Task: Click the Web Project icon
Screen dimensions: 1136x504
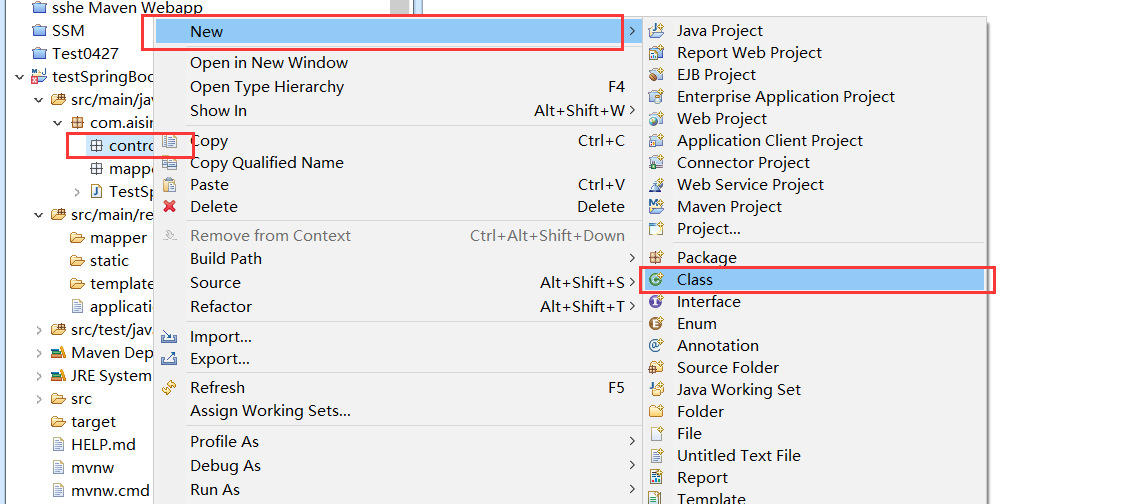Action: pyautogui.click(x=656, y=119)
